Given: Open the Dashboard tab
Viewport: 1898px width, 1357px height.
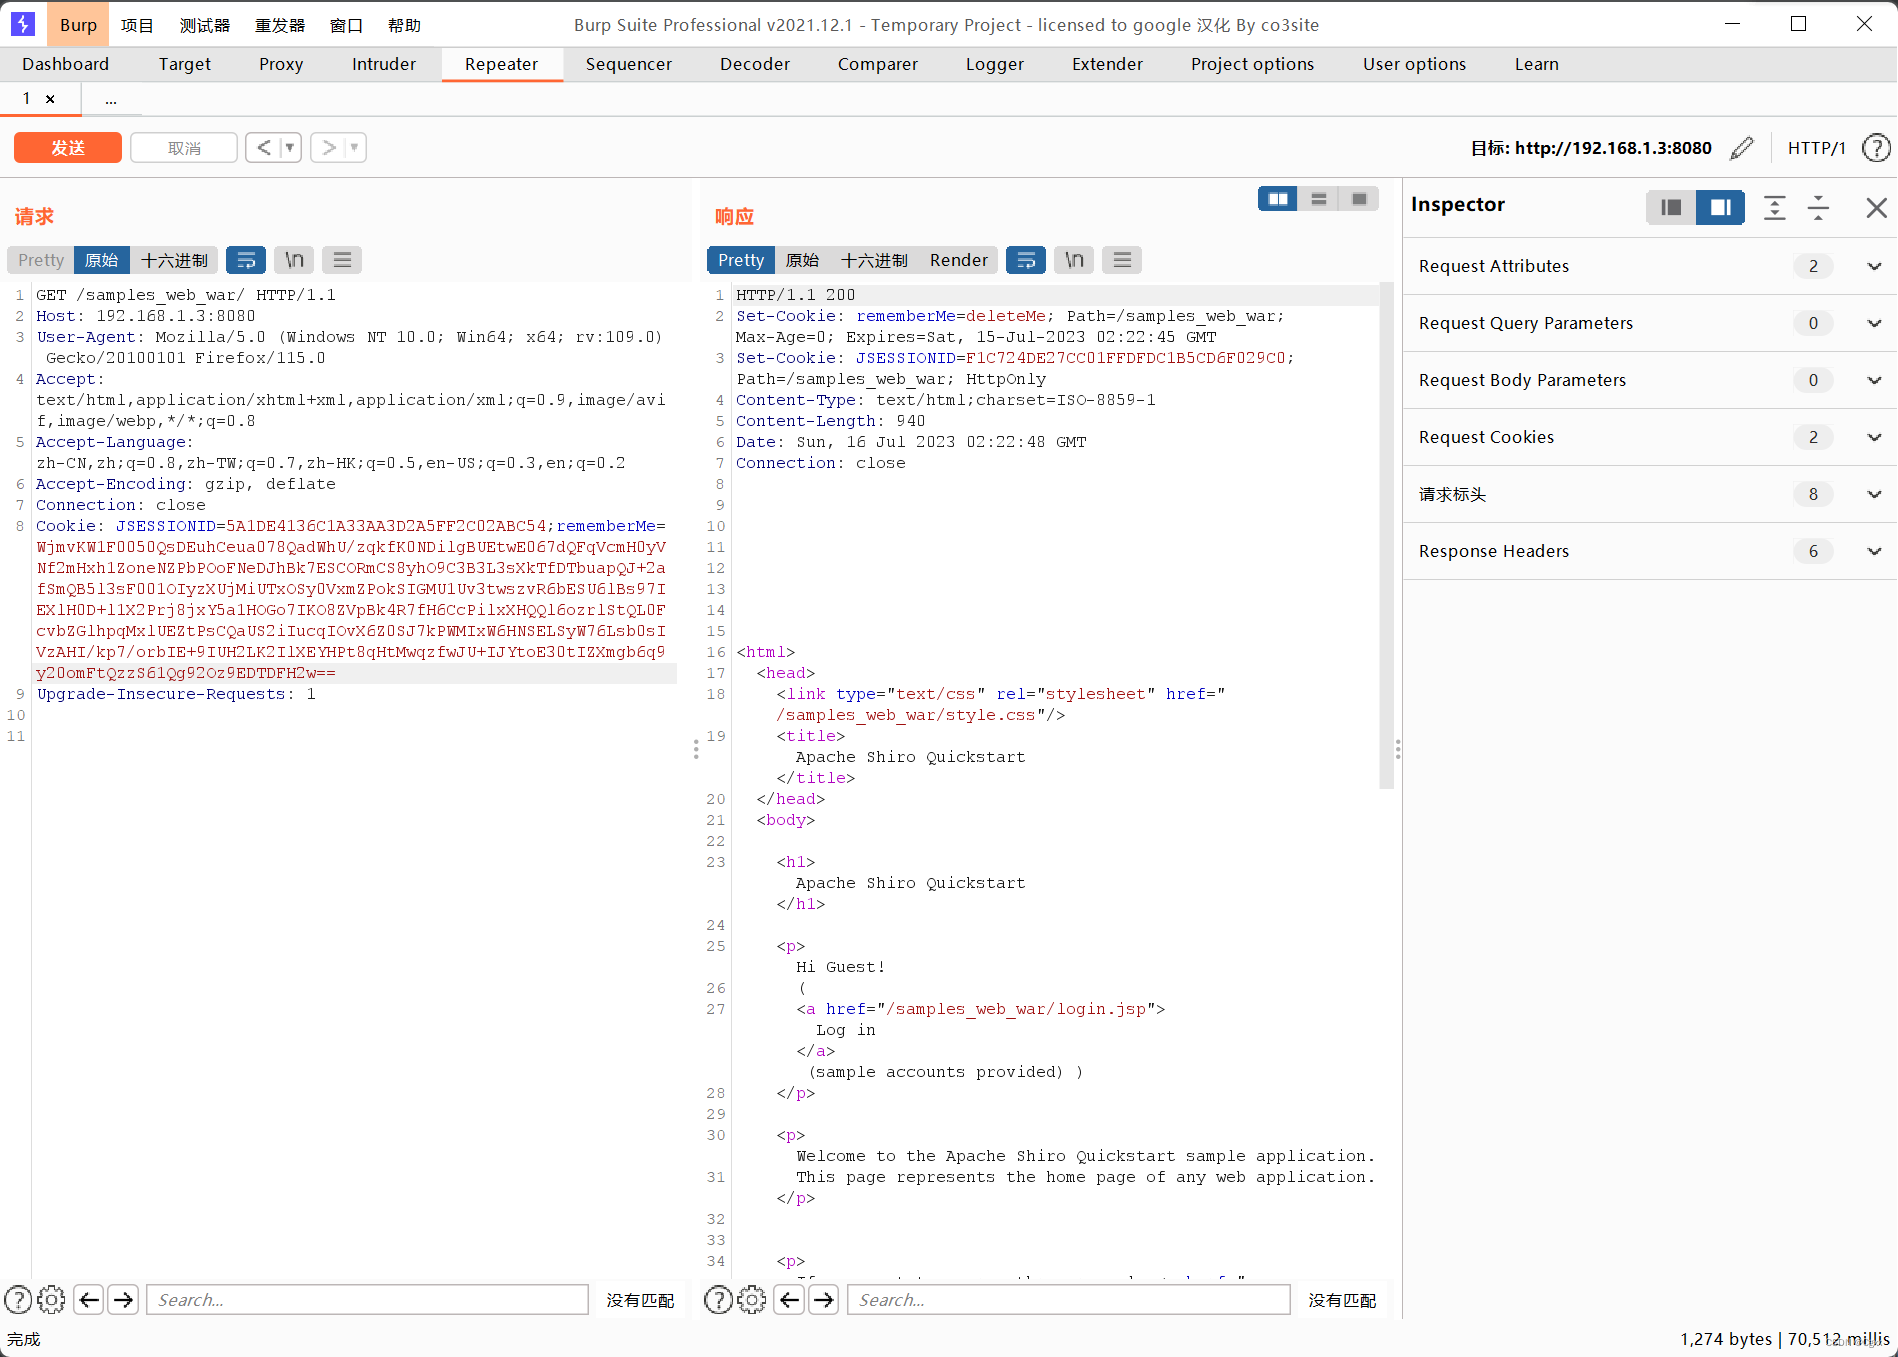Looking at the screenshot, I should coord(65,64).
